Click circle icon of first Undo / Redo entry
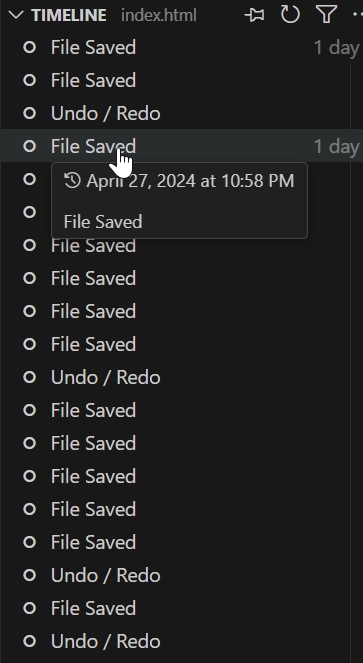Viewport: 363px width, 663px height. 29,113
